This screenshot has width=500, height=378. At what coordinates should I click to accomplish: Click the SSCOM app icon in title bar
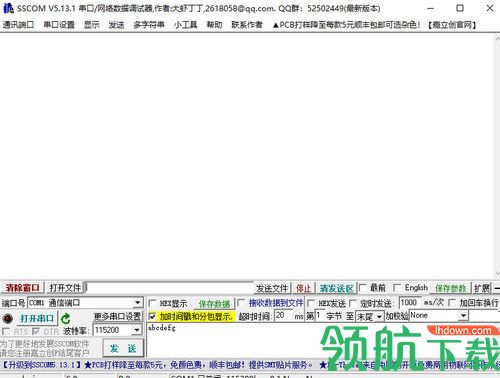8,8
